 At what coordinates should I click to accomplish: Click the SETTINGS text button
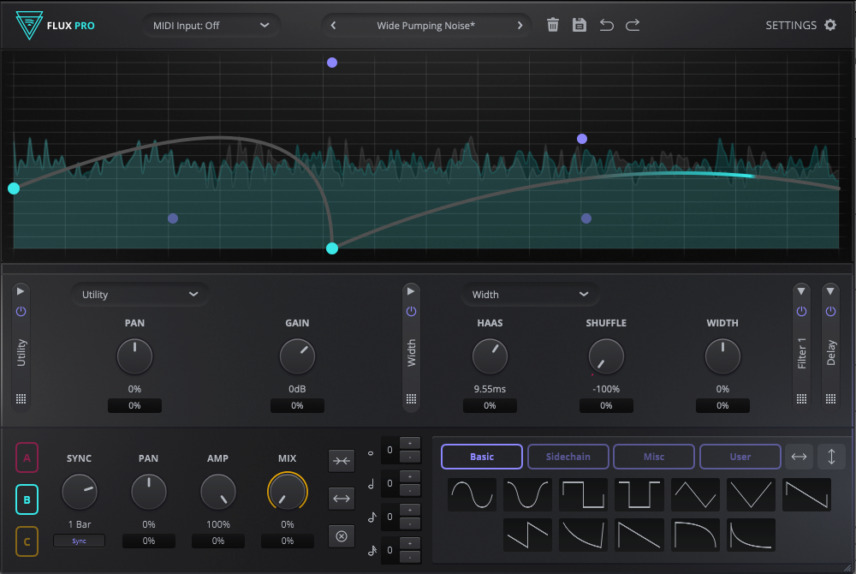[x=790, y=25]
